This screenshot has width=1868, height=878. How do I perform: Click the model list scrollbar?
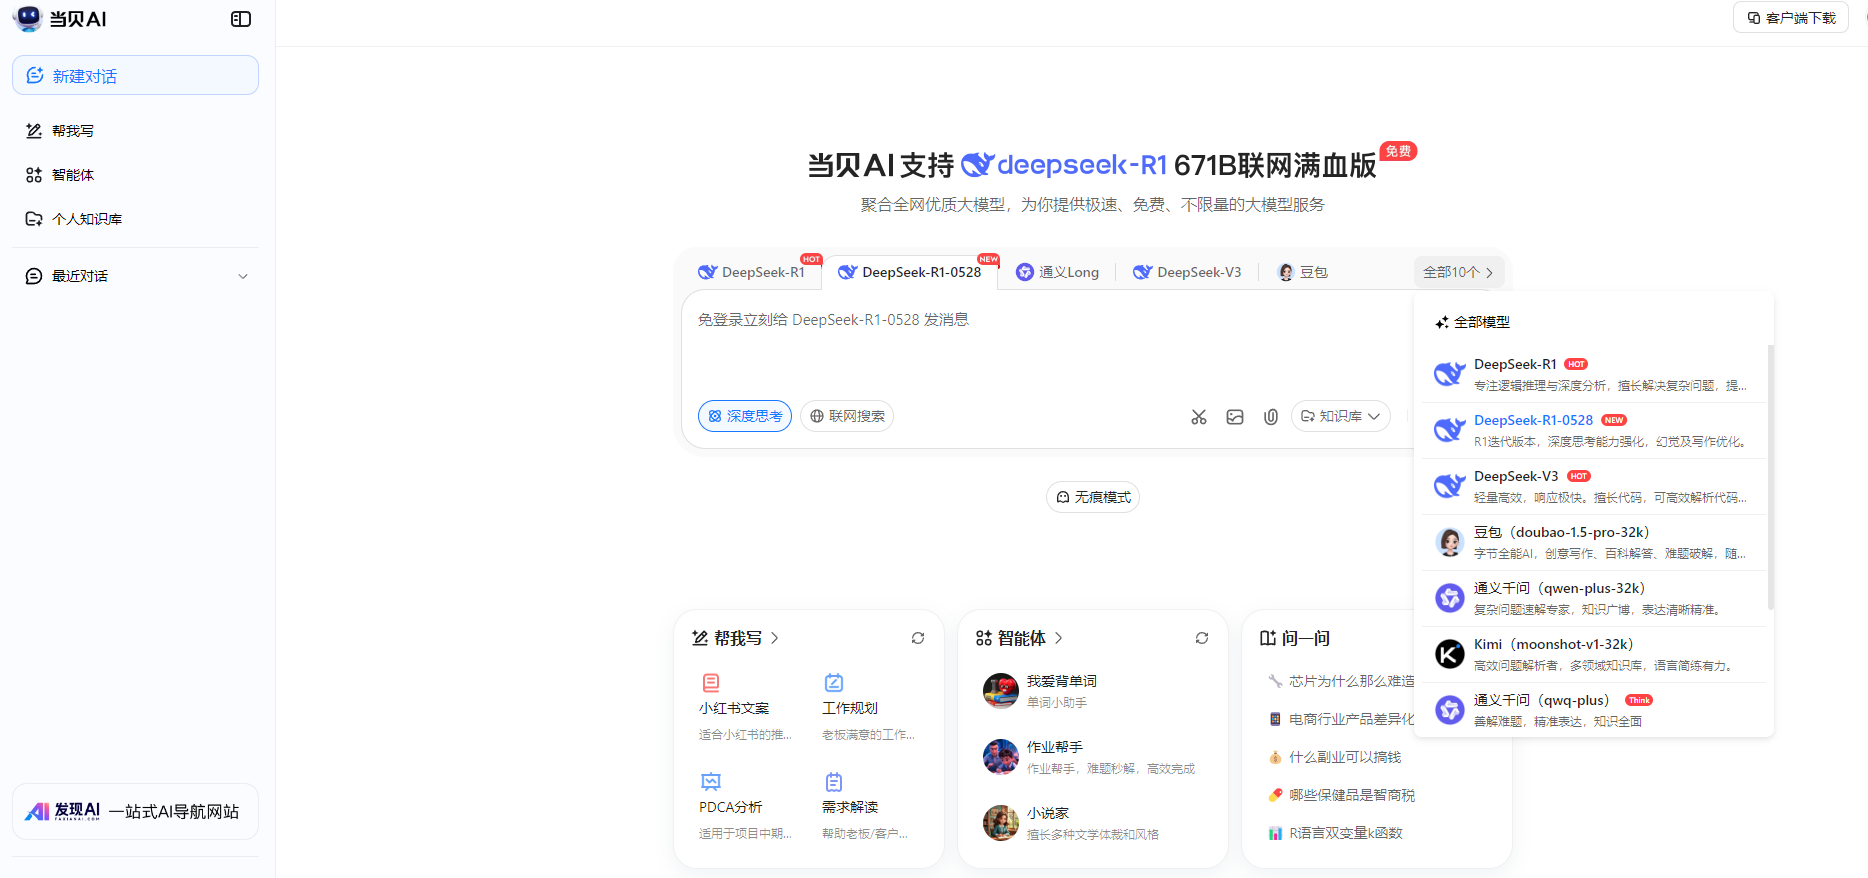(x=1770, y=478)
